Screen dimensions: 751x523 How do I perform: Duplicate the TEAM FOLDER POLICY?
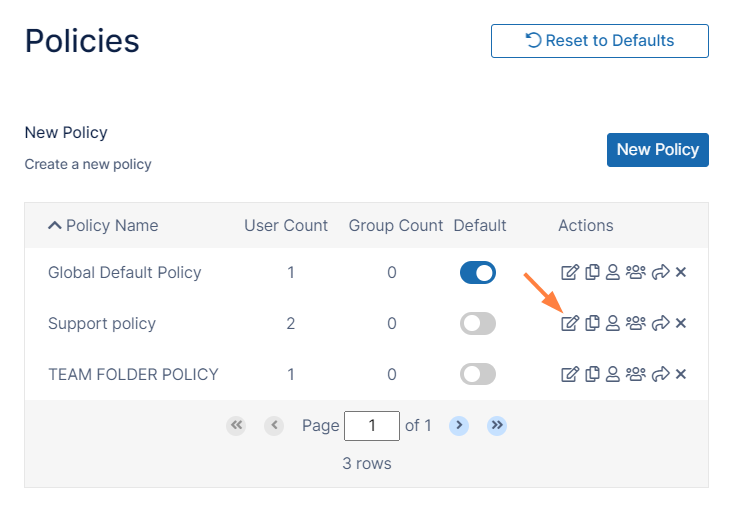coord(592,374)
